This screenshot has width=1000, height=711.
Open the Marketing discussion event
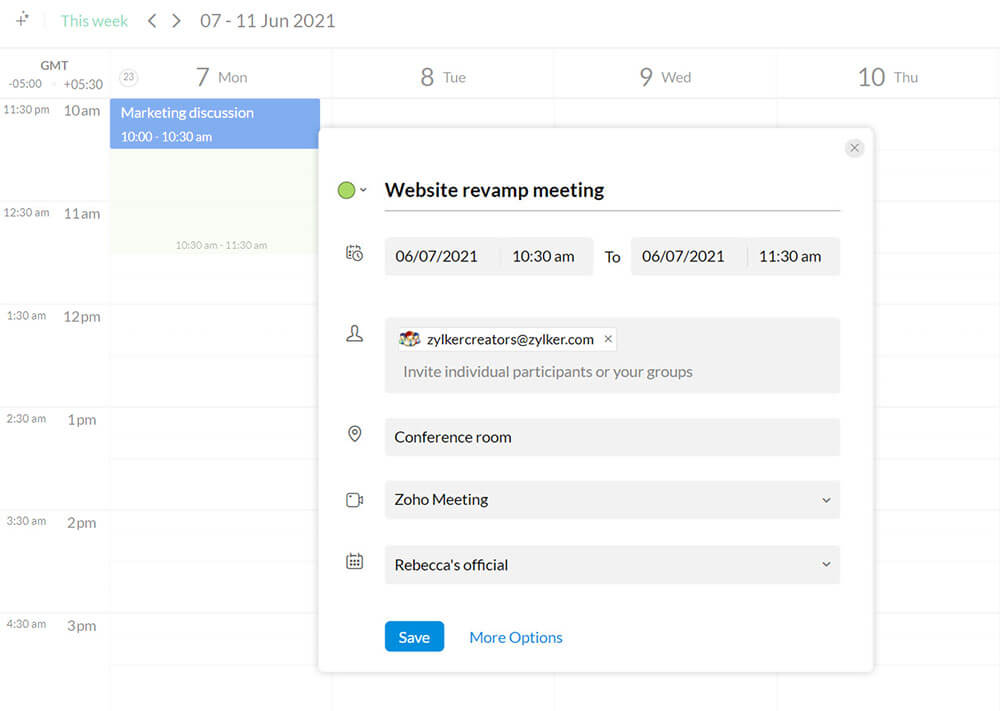[x=214, y=123]
